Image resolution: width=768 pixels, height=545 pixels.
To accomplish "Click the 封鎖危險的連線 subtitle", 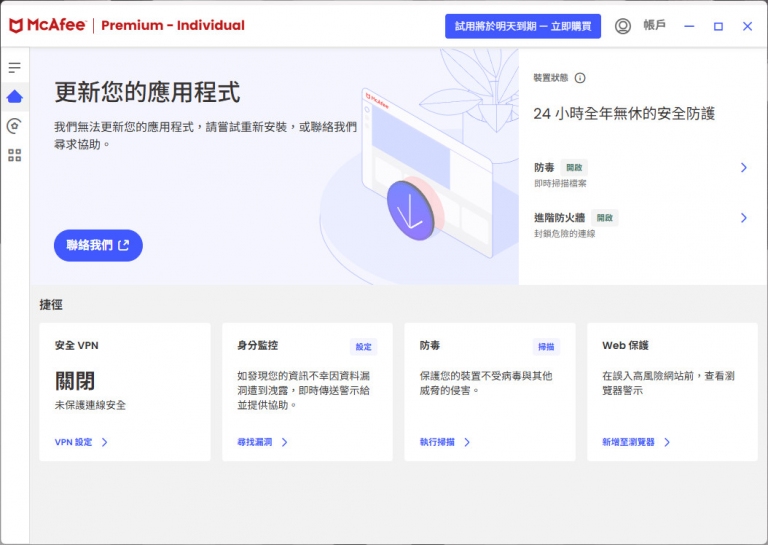I will click(x=565, y=234).
